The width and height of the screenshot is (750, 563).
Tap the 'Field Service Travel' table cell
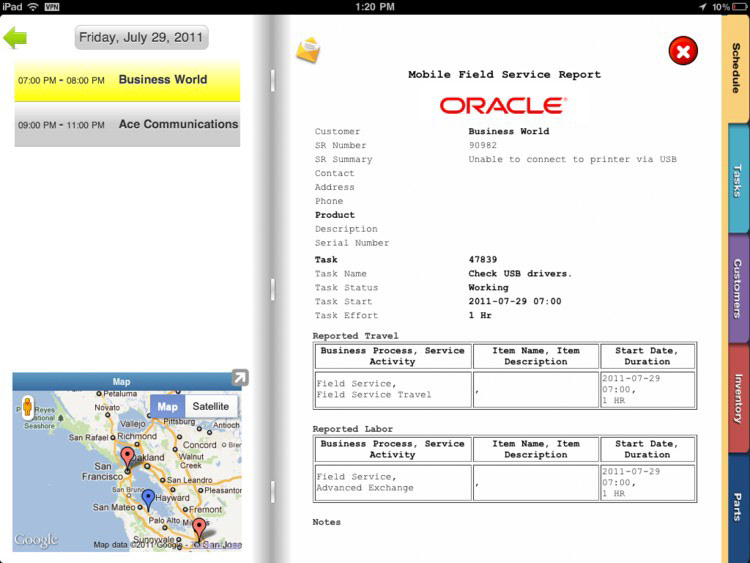(392, 389)
